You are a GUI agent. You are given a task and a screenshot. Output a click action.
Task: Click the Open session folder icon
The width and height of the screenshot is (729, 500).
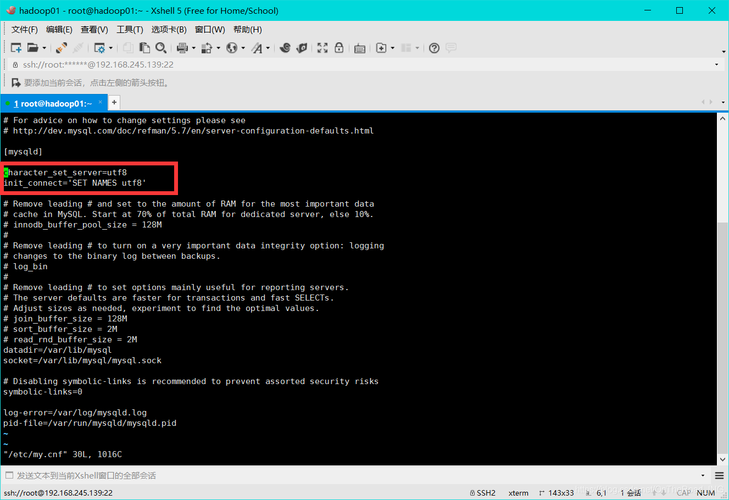(x=33, y=48)
